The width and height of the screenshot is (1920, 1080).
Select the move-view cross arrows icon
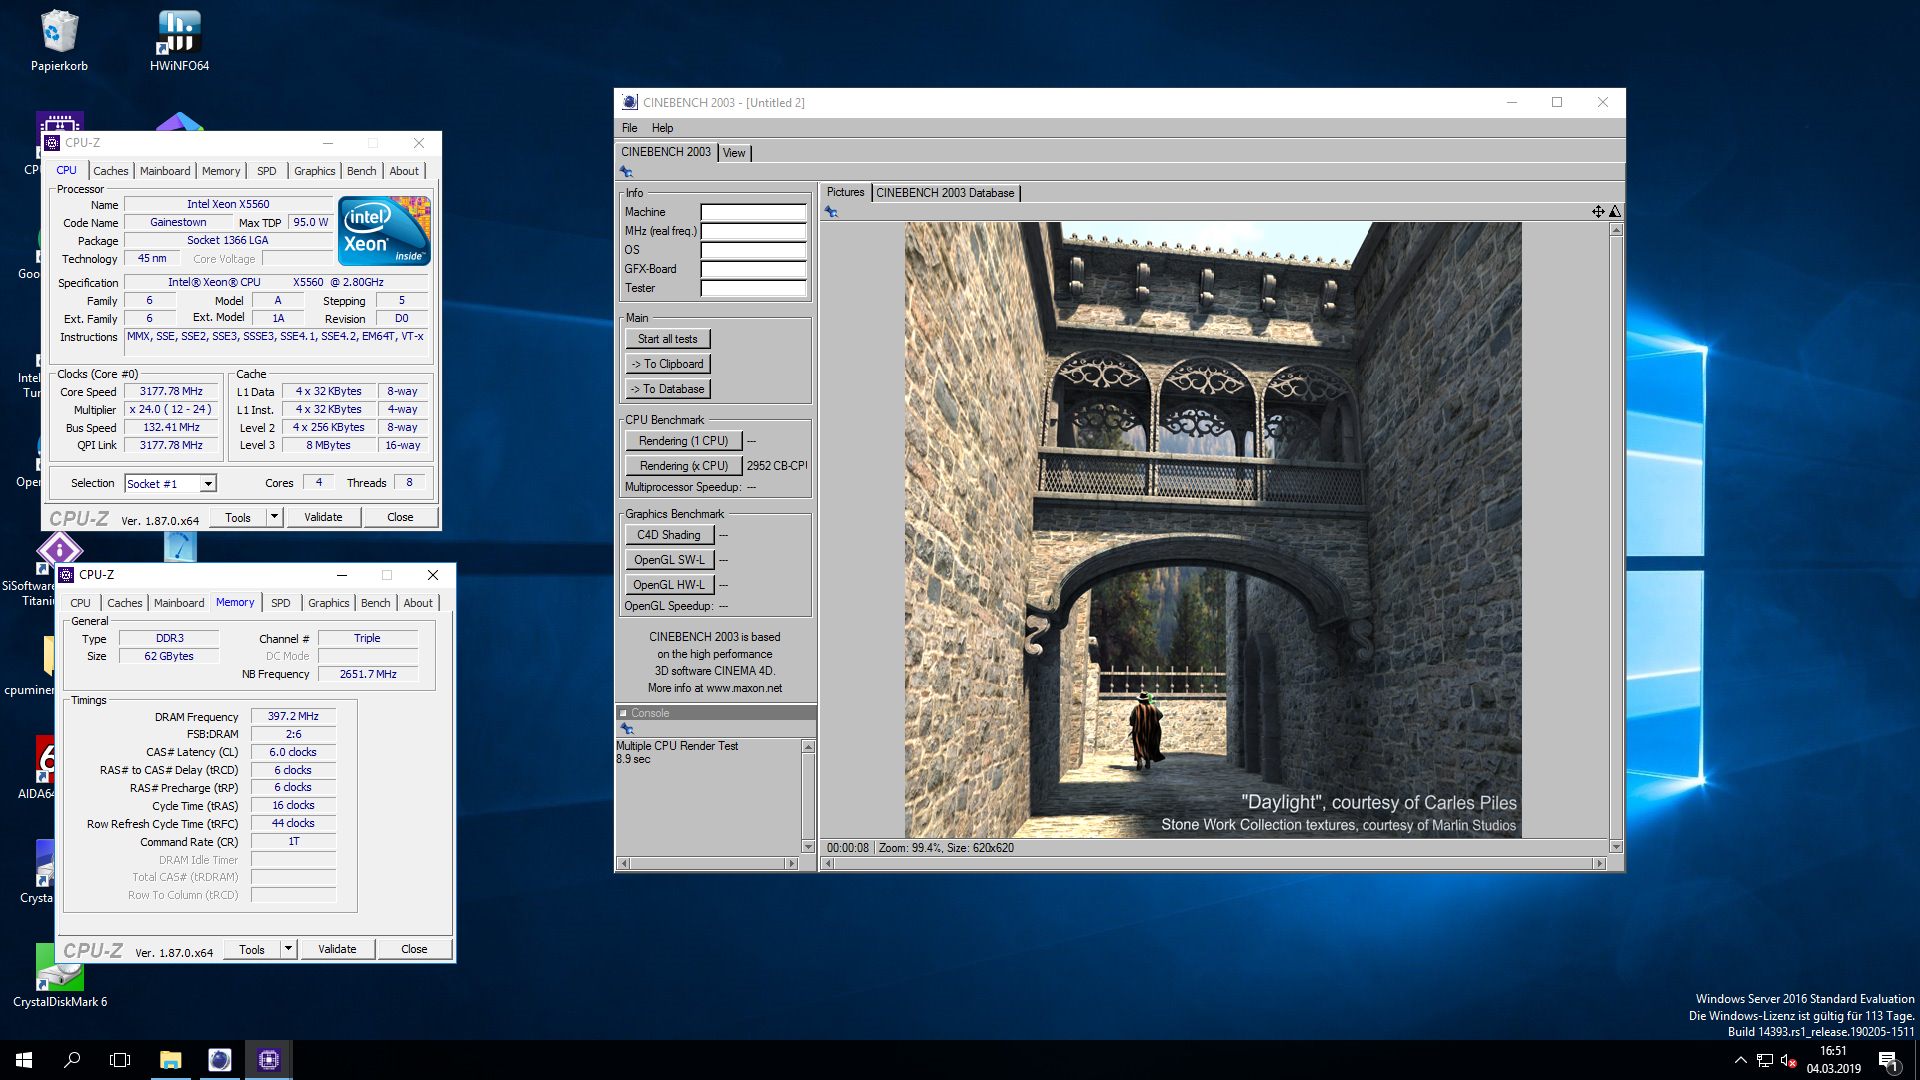click(1598, 211)
